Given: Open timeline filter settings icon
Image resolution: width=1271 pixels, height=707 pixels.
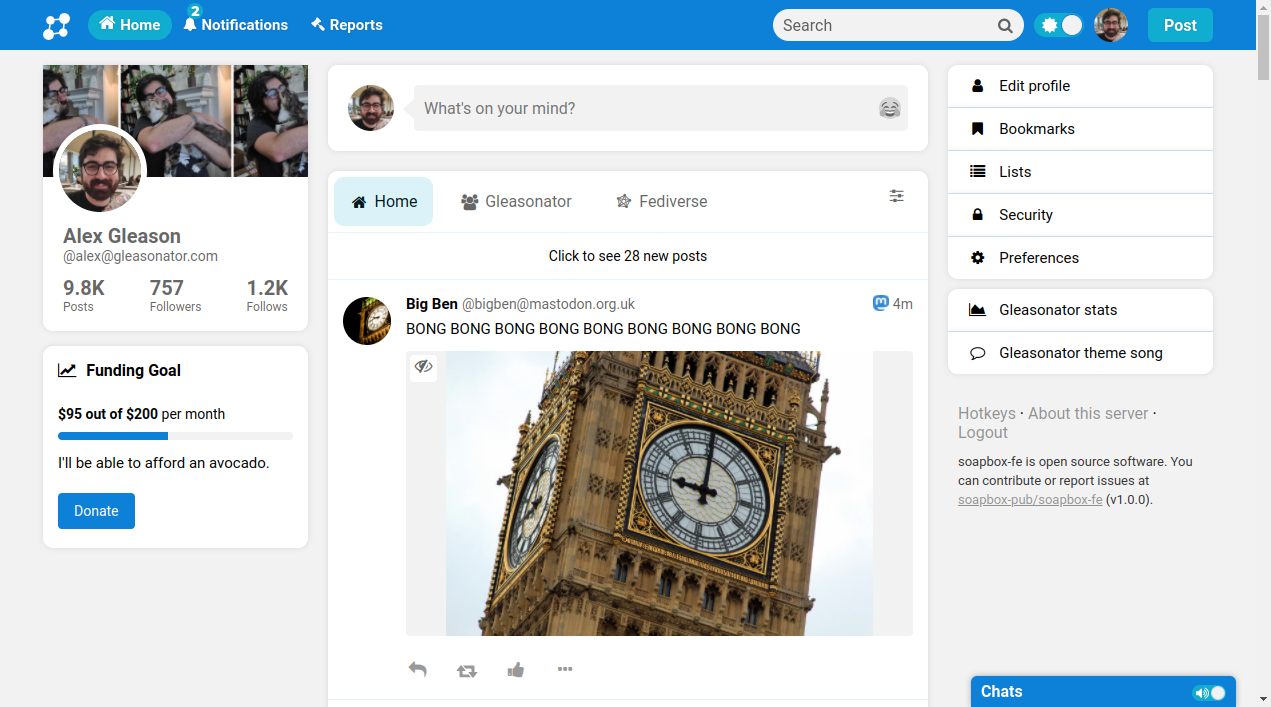Looking at the screenshot, I should coord(896,196).
